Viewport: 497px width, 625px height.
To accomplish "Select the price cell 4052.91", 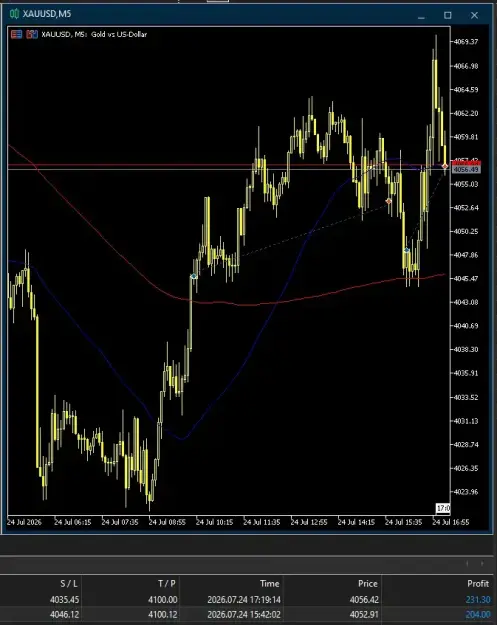I will click(x=363, y=615).
